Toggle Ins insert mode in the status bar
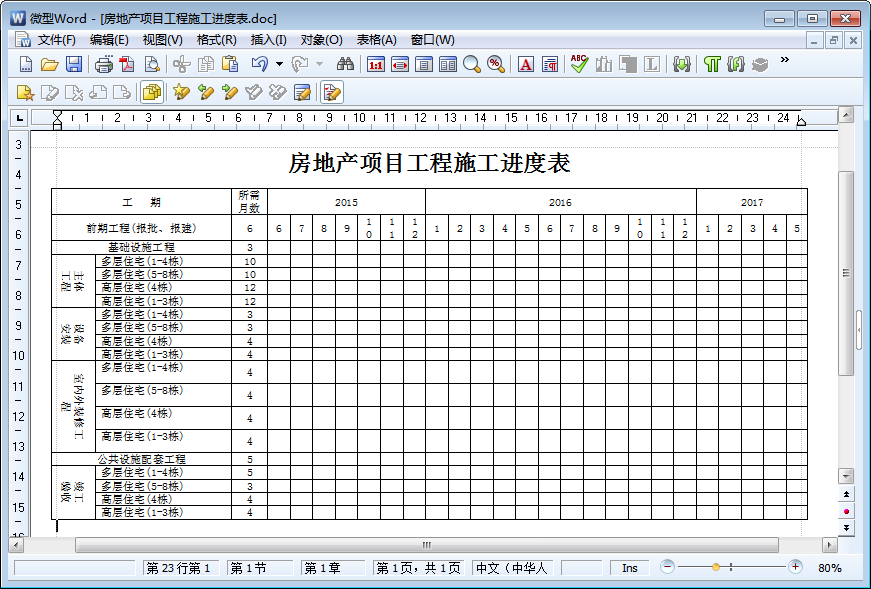 coord(629,568)
